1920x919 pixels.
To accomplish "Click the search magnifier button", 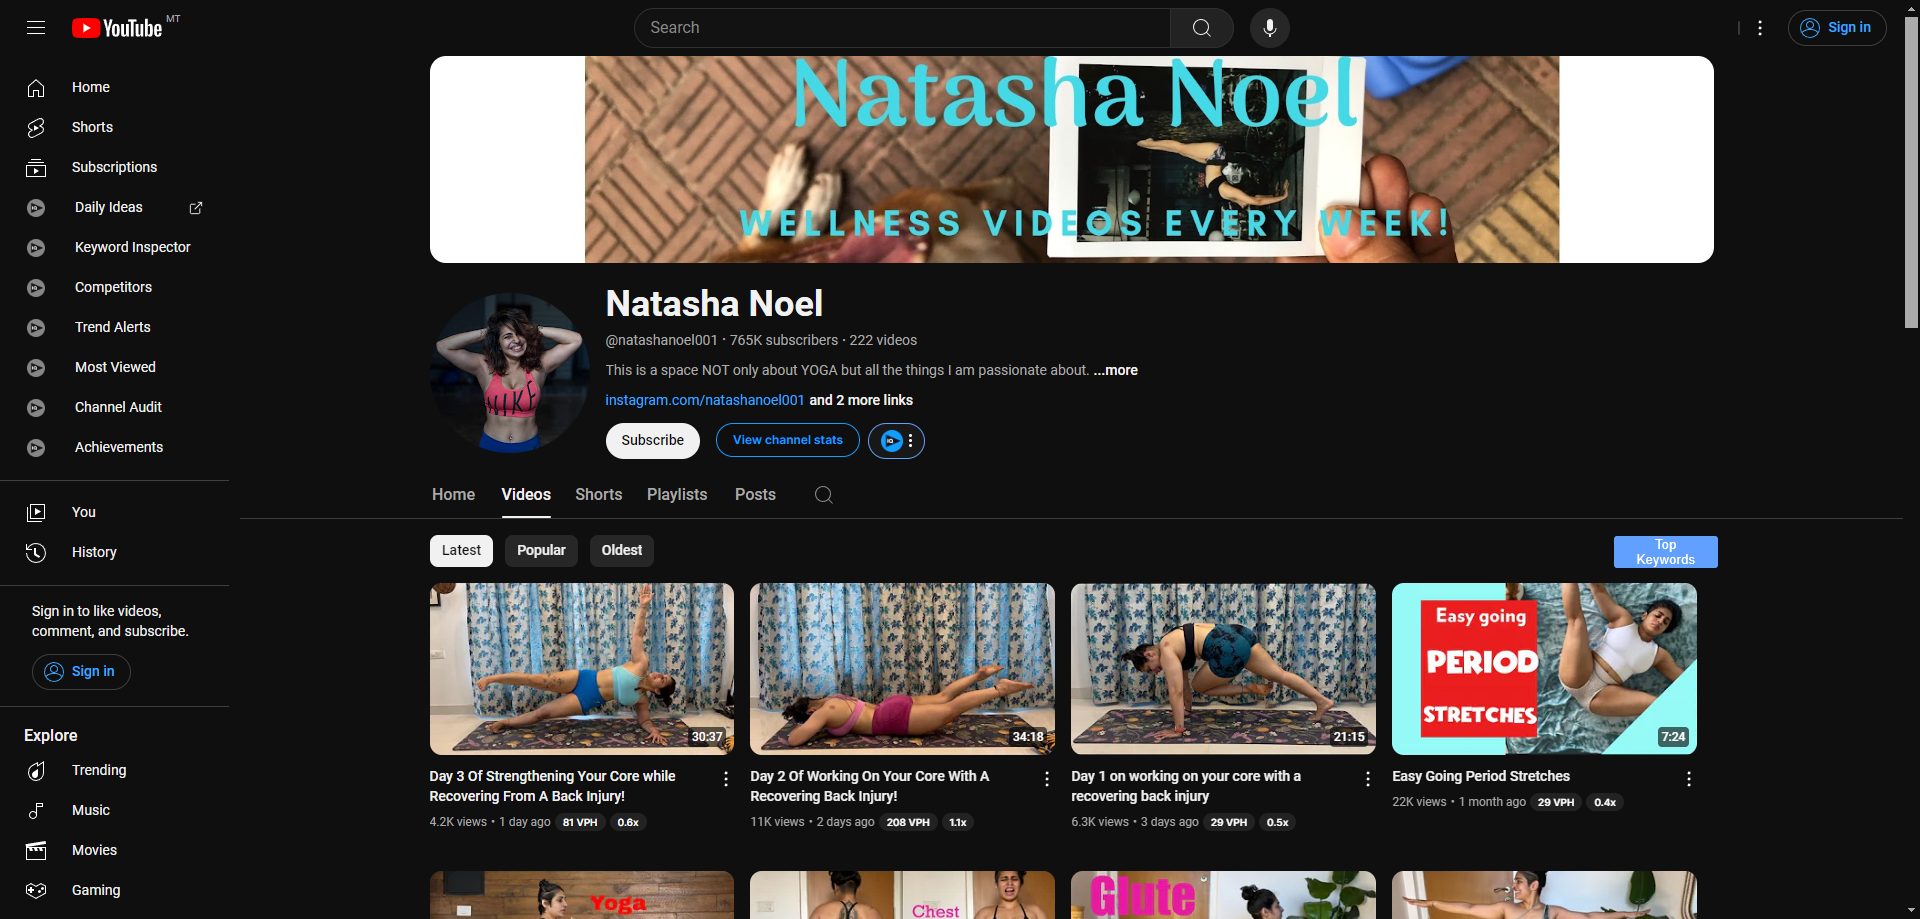I will click(x=1201, y=28).
